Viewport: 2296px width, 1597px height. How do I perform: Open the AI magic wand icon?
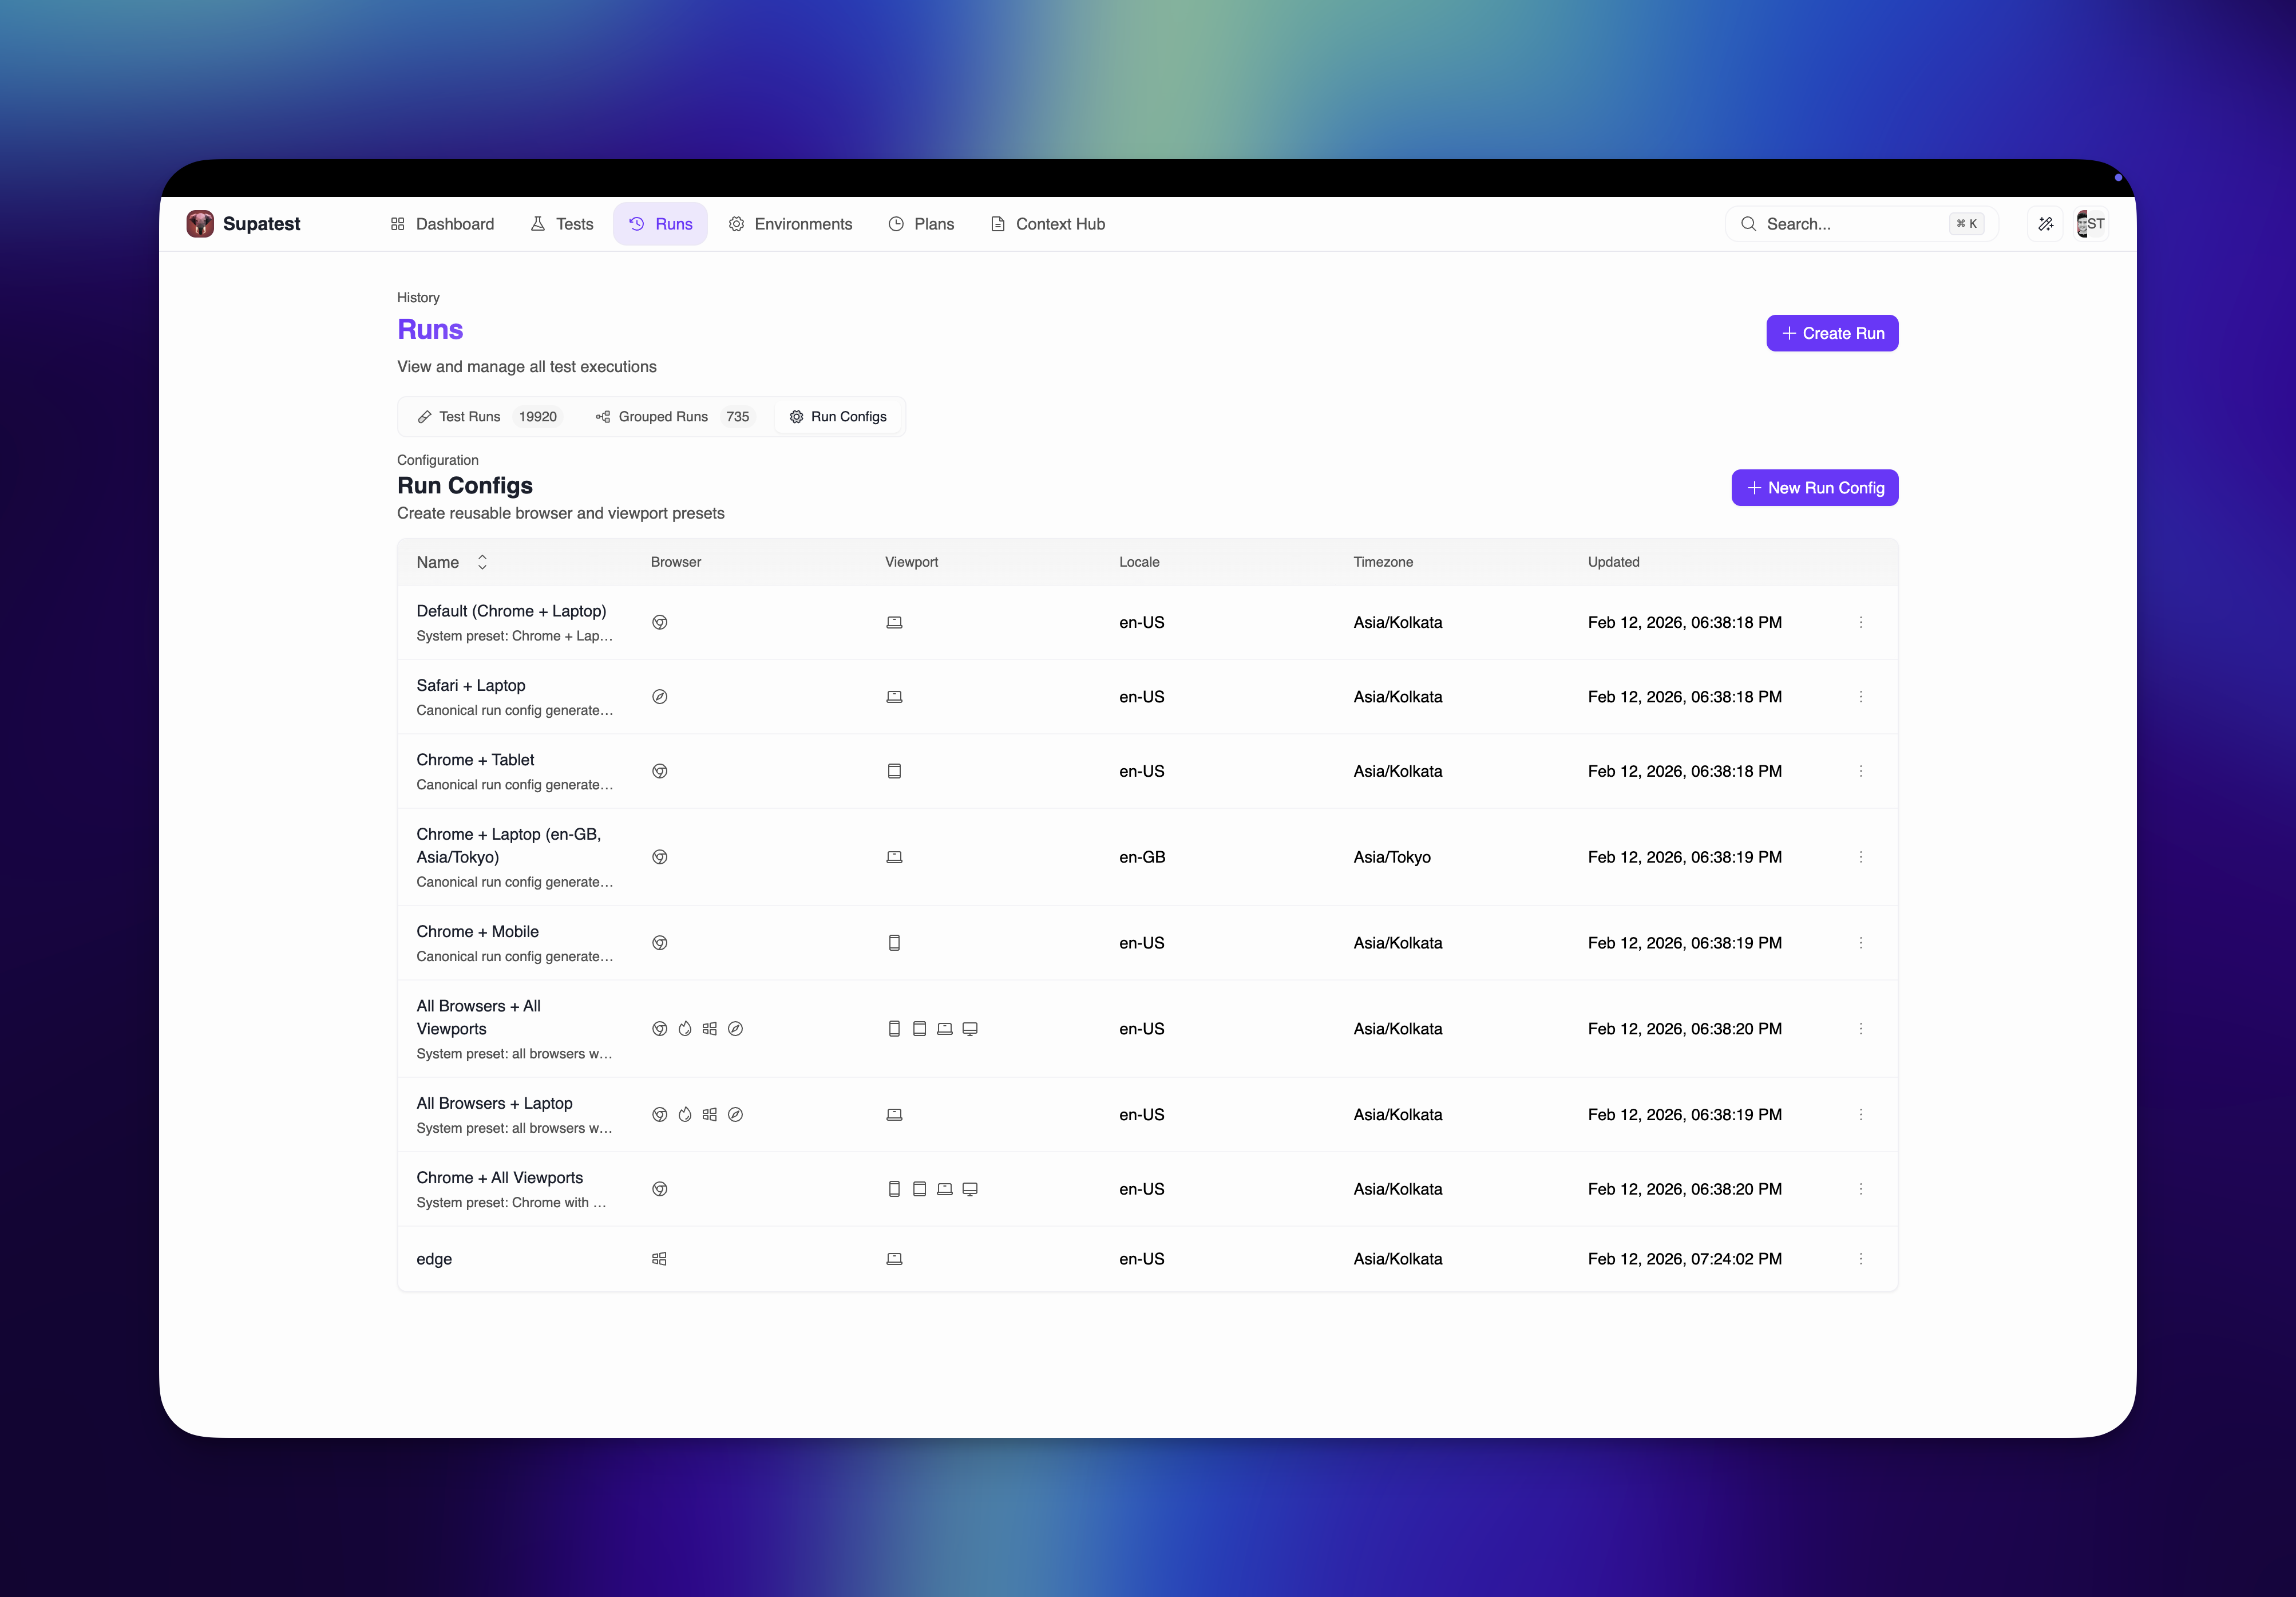pos(2045,224)
